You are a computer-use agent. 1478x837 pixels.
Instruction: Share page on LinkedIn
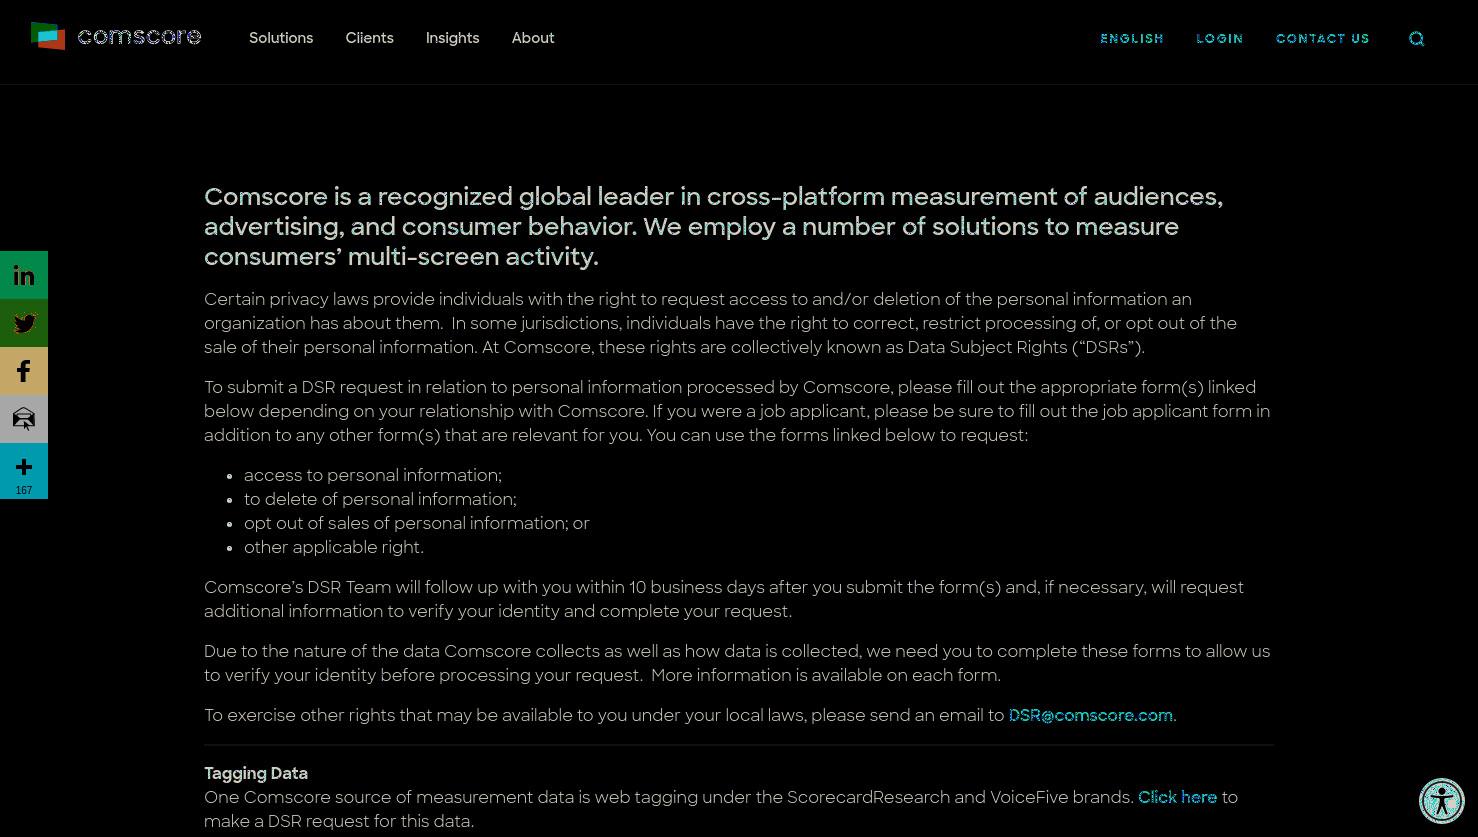click(24, 275)
